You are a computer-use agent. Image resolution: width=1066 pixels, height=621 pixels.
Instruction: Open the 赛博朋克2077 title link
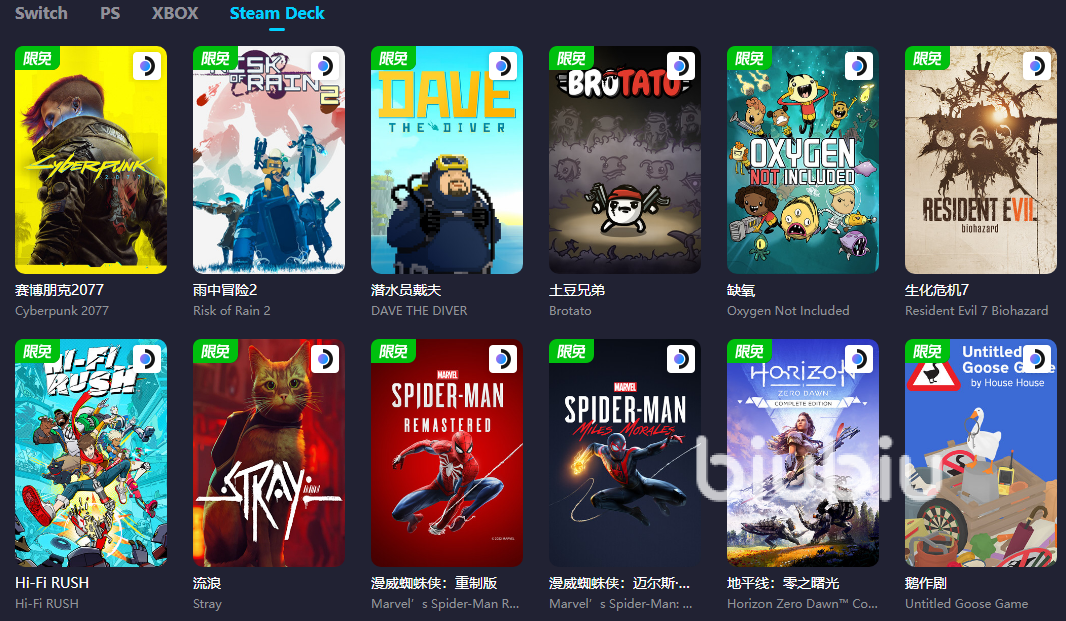tap(59, 290)
